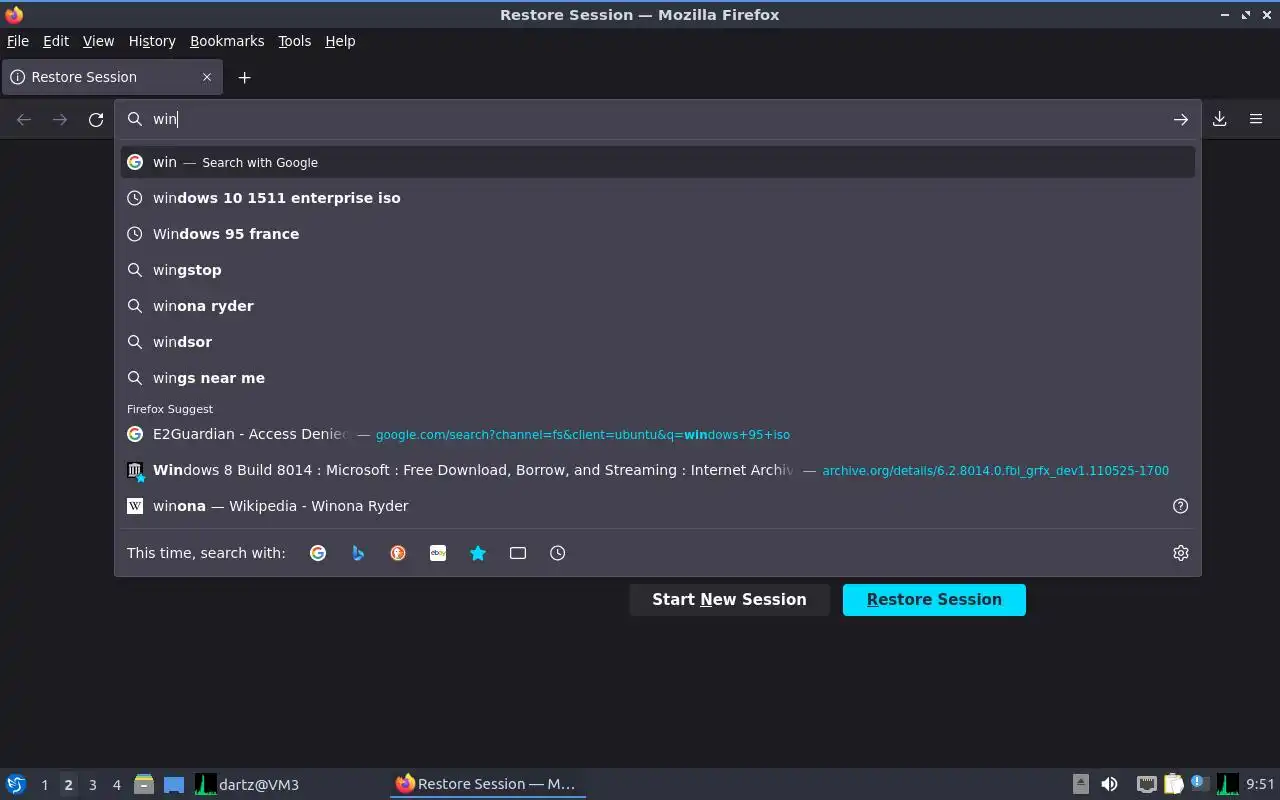1280x800 pixels.
Task: Open the 'E2Guardian - Access Denied' suggestion
Action: point(658,434)
